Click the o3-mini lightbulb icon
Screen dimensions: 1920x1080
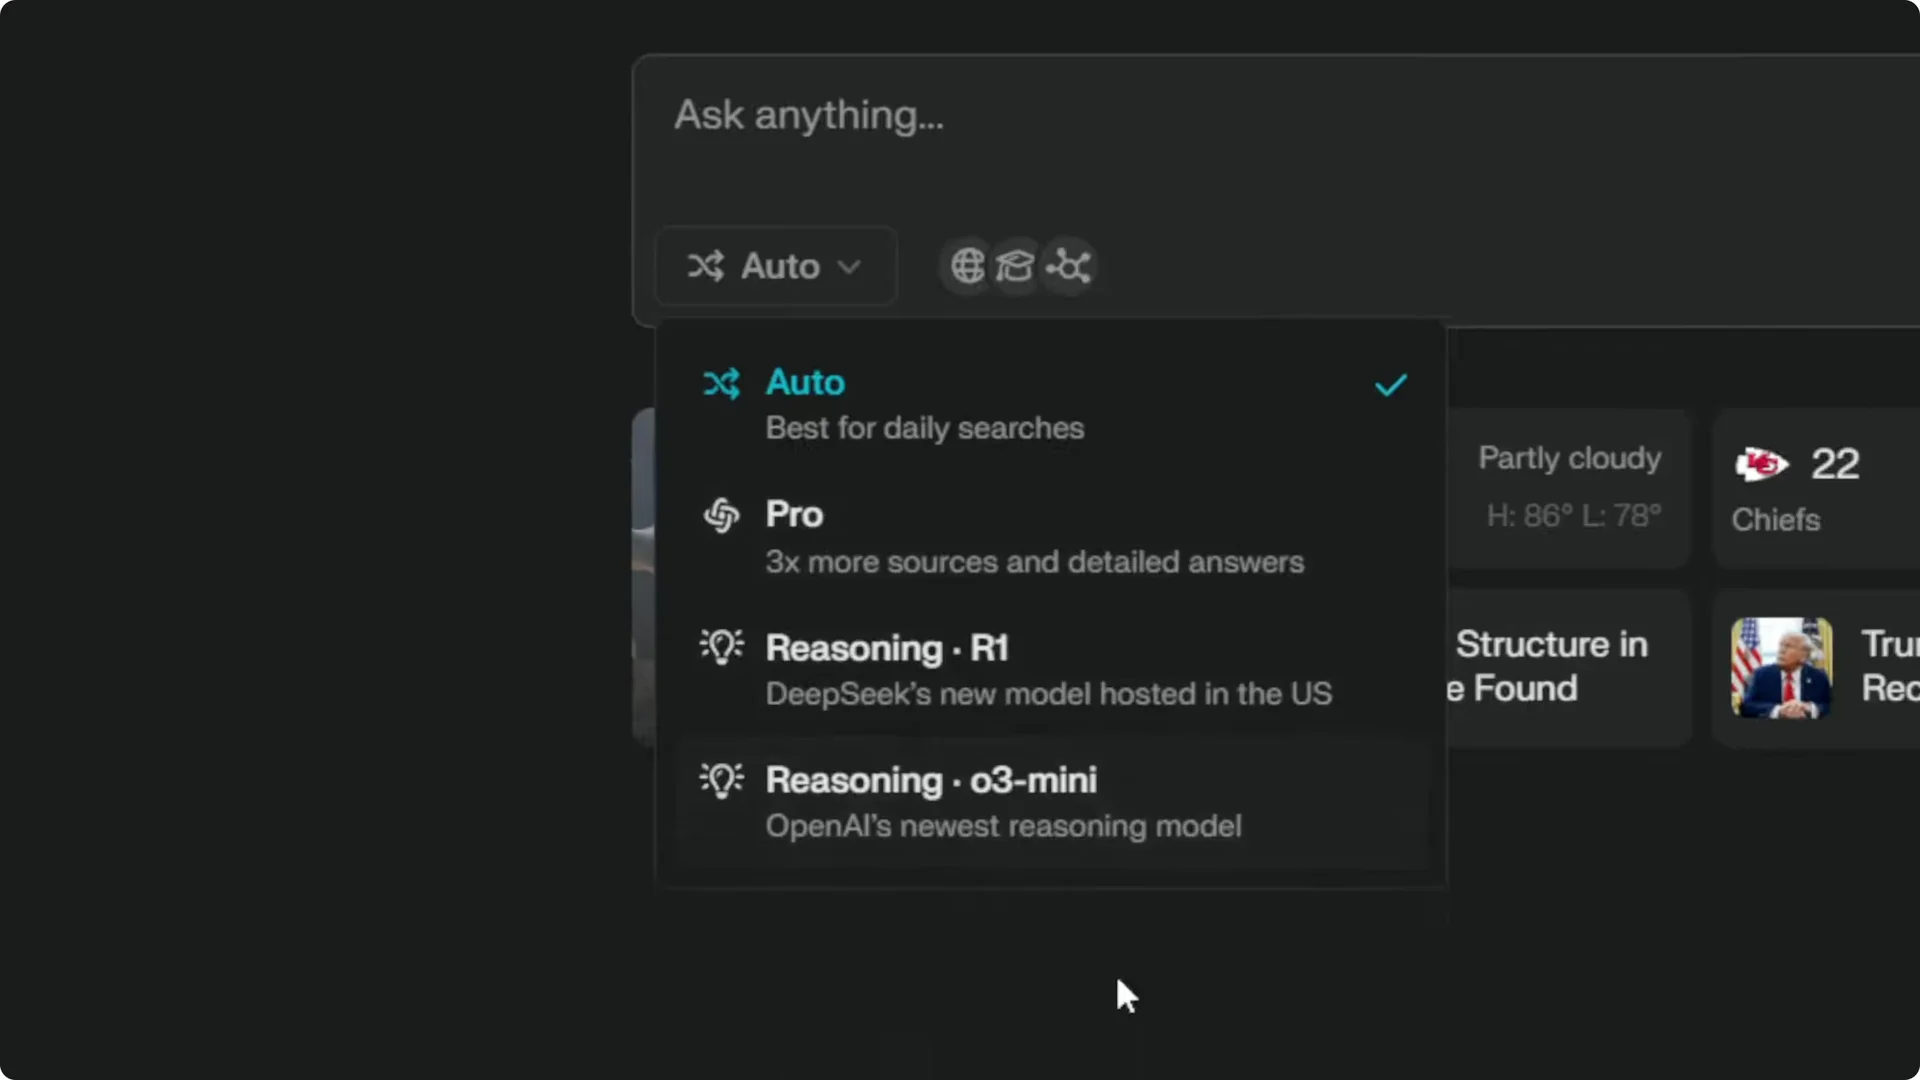[722, 780]
